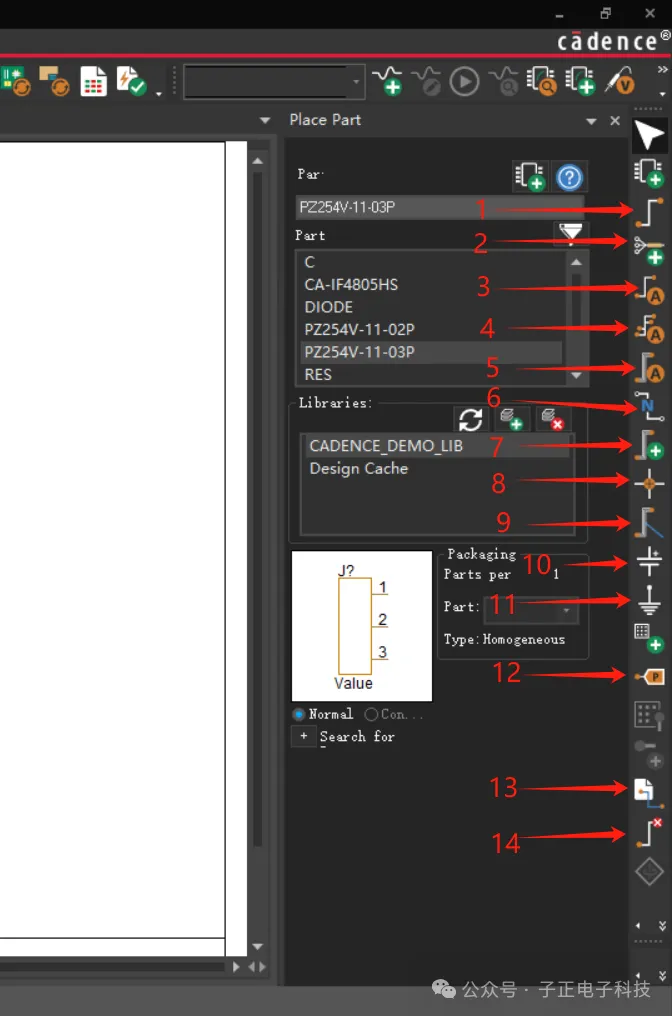Expand the right toolbar overflow chevron
Image resolution: width=672 pixels, height=1016 pixels.
click(662, 925)
